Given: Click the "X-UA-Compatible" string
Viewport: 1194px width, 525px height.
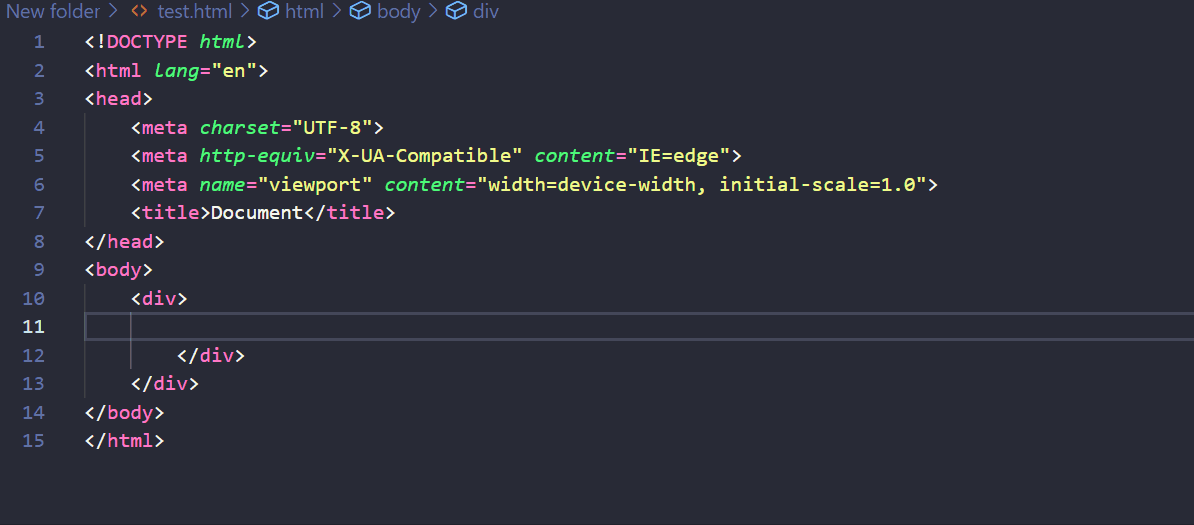Looking at the screenshot, I should [424, 156].
